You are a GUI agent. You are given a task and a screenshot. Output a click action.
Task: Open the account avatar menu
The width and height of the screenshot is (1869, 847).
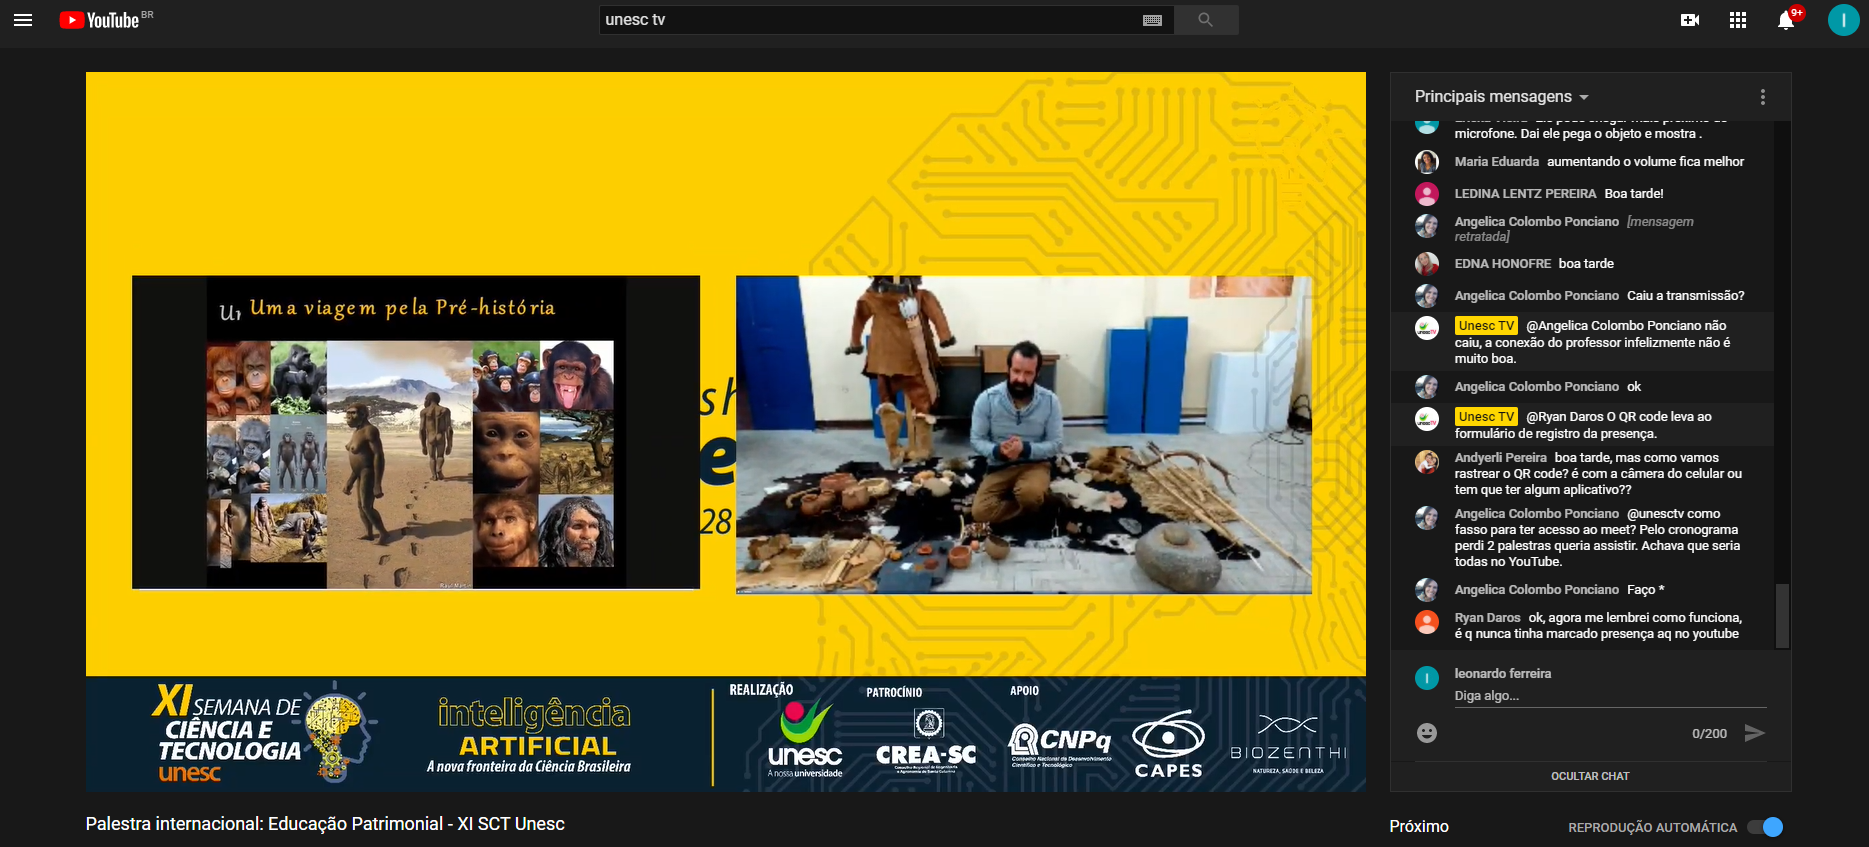[1842, 20]
